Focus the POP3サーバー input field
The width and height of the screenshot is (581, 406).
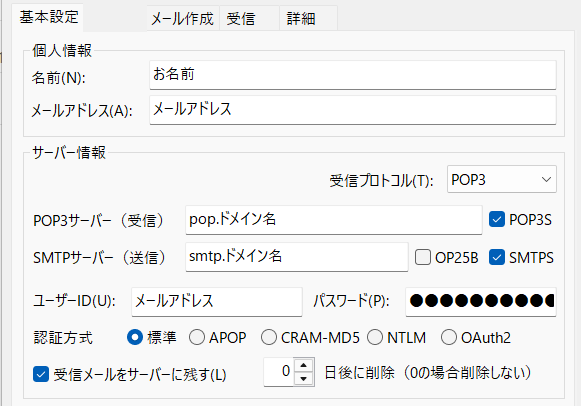(333, 220)
